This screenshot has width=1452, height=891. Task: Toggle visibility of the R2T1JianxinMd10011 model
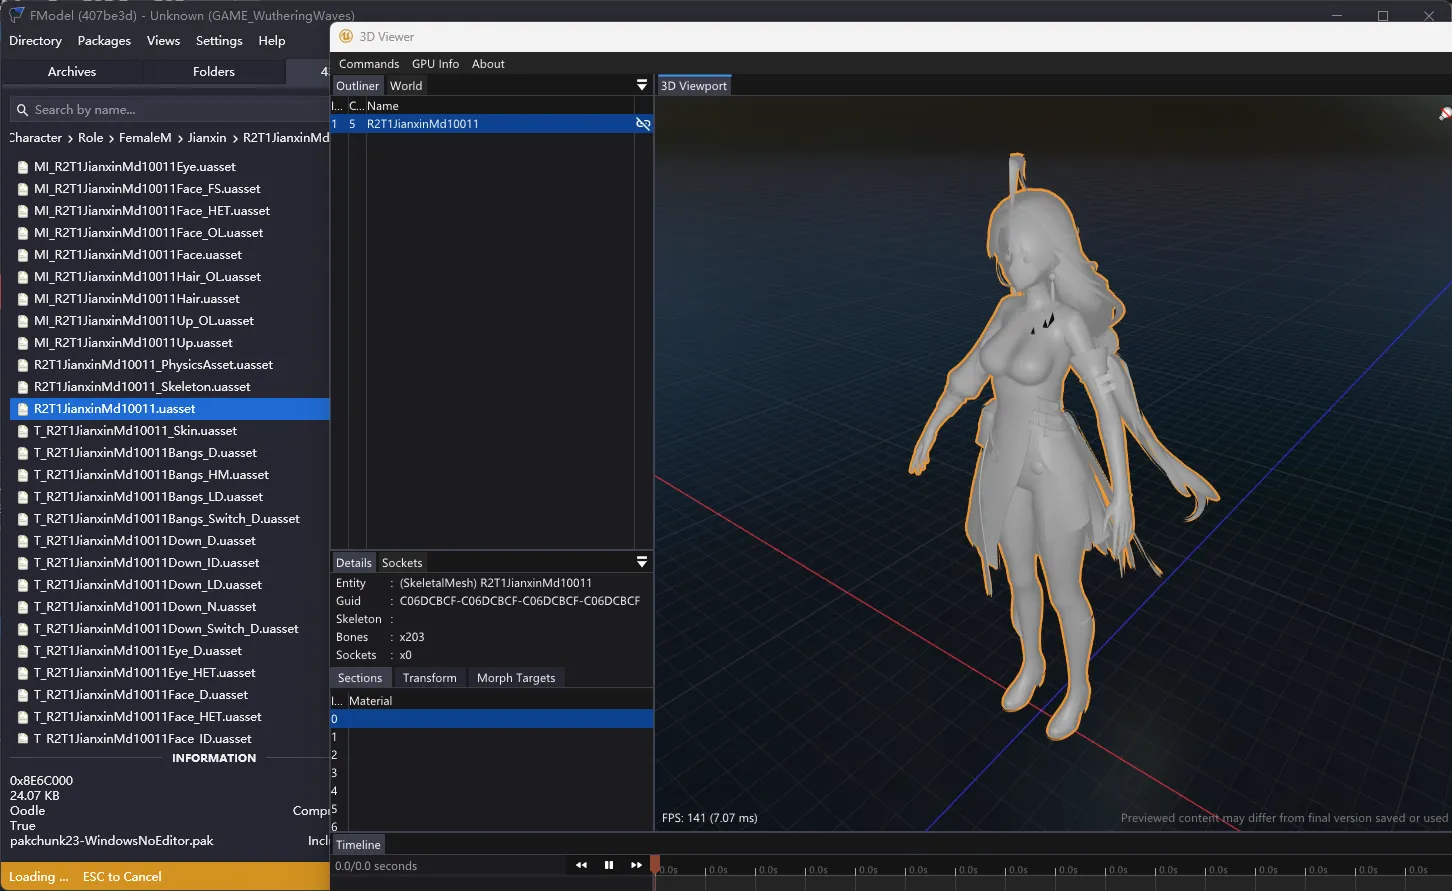[643, 124]
